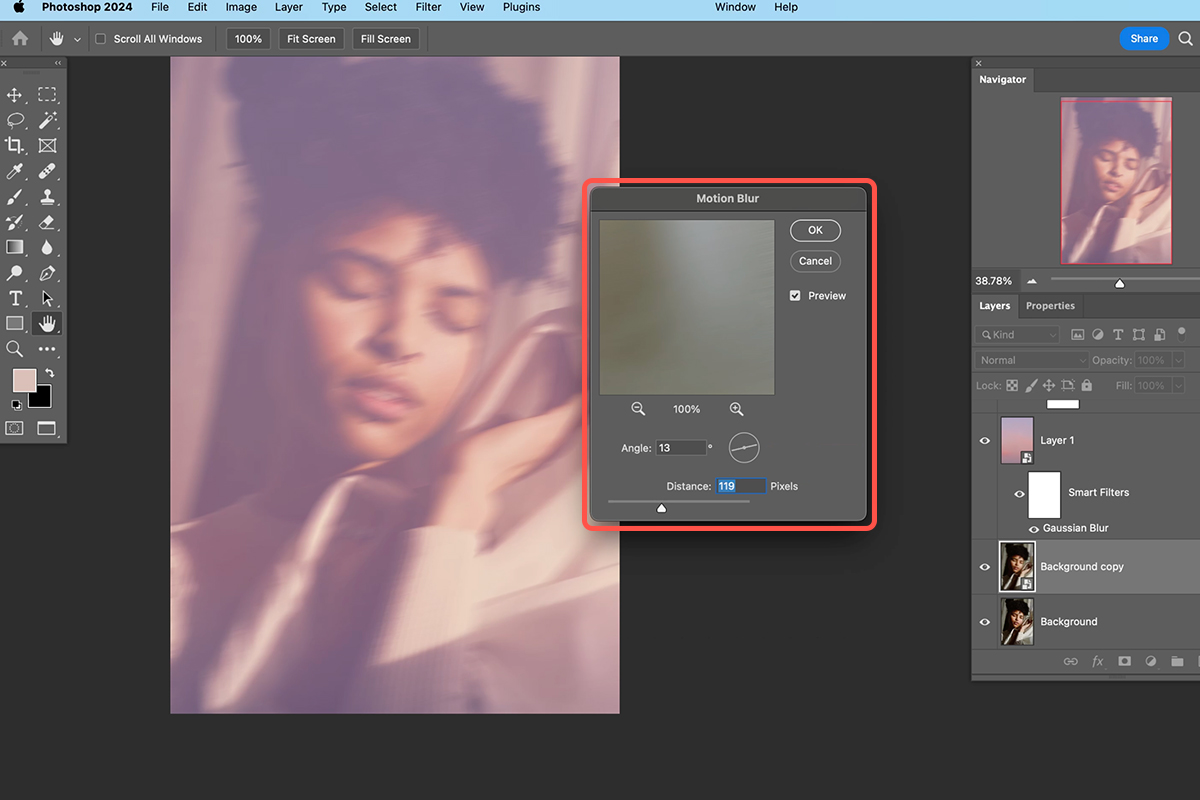Hide the Smart Filters eye icon
This screenshot has height=800, width=1200.
1019,493
